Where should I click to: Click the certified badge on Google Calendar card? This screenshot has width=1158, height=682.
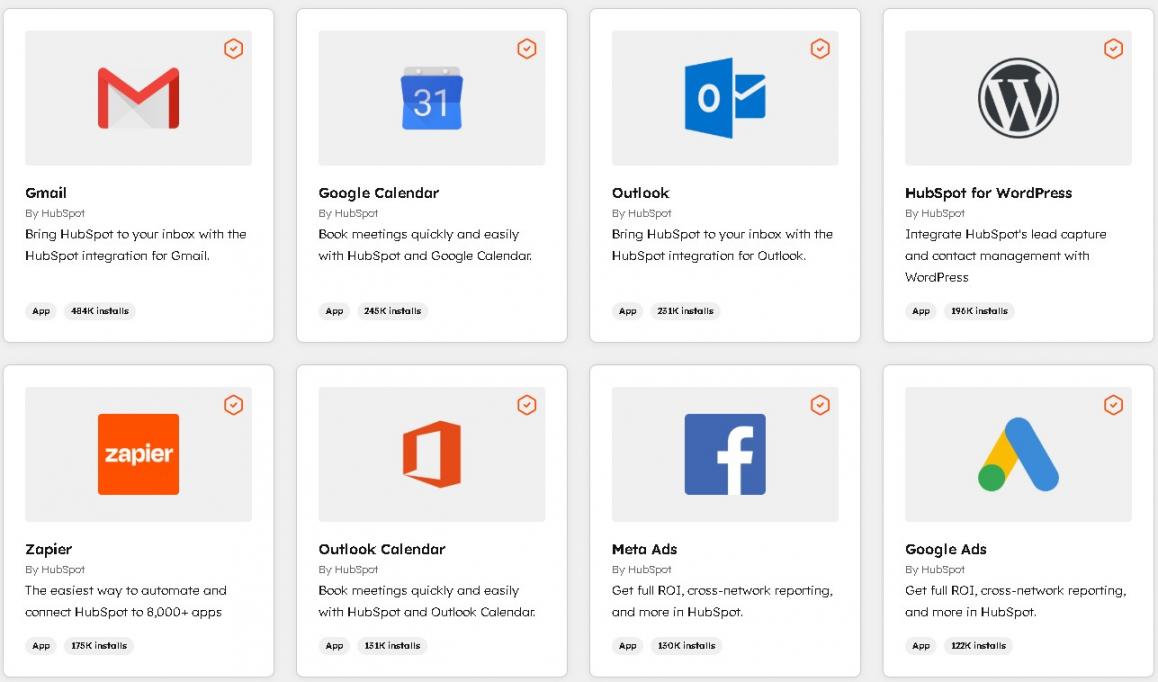tap(527, 49)
